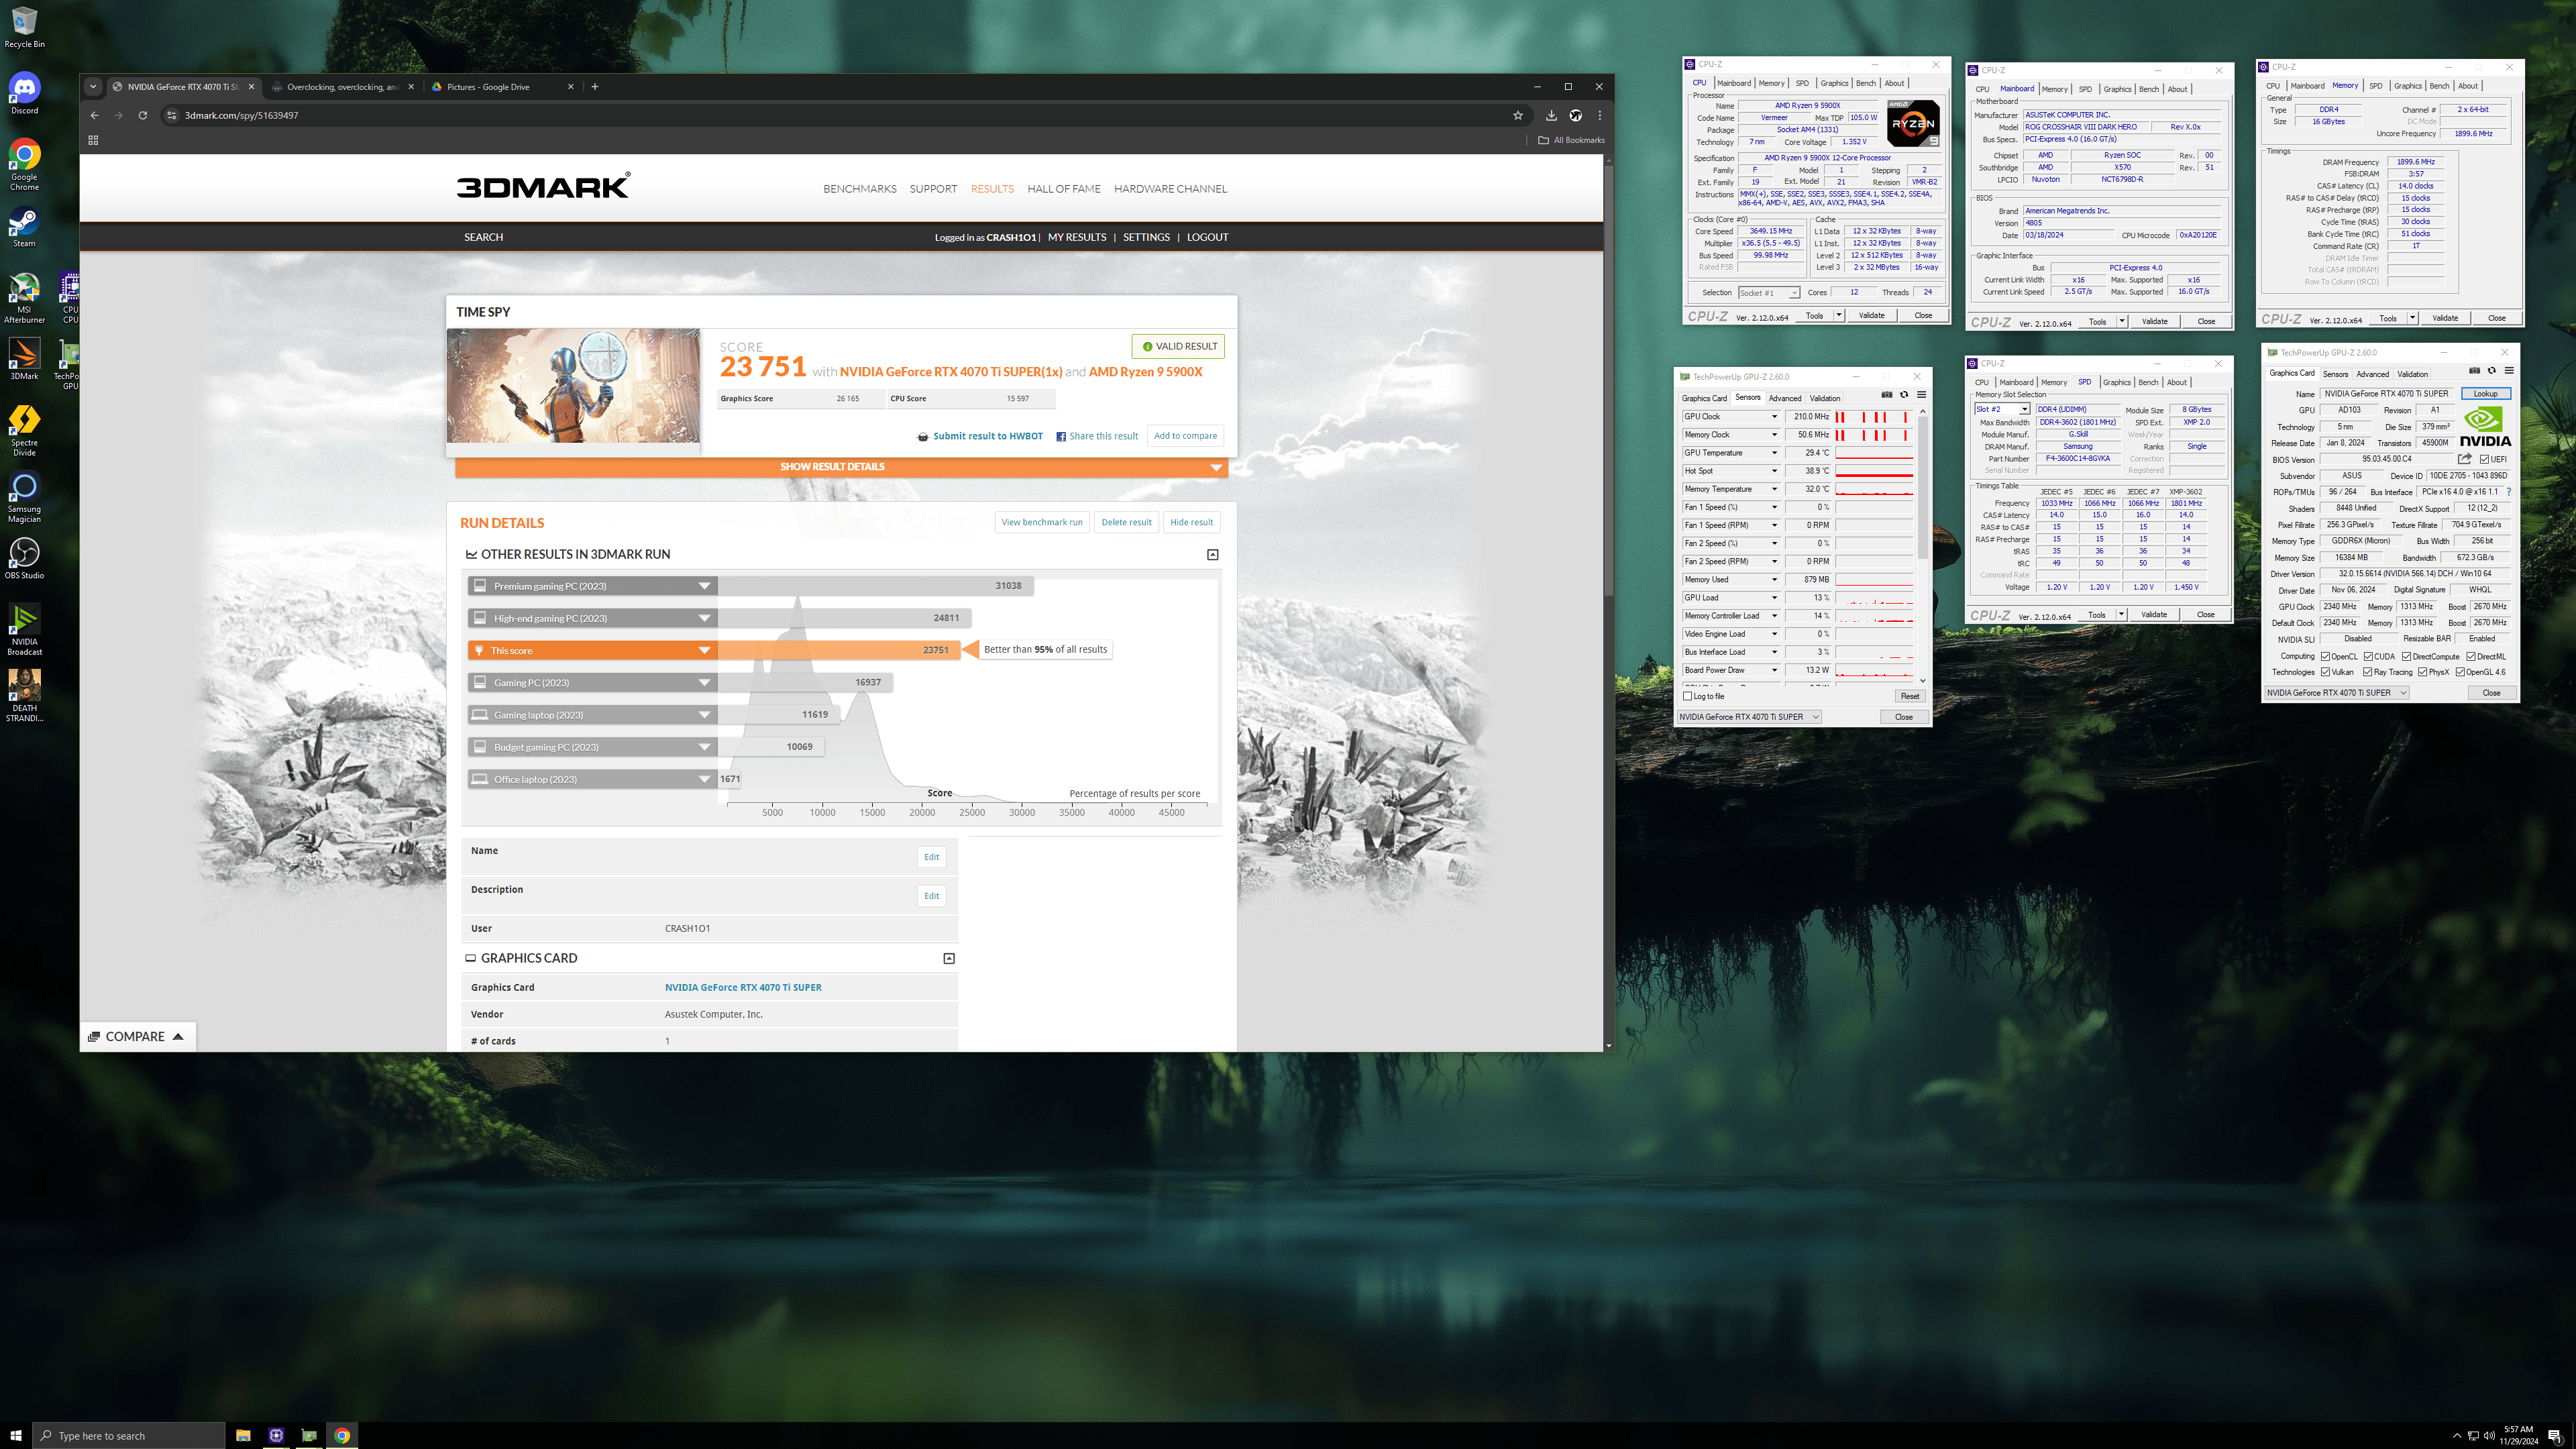Bookmark this page with the star icon
Image resolution: width=2576 pixels, height=1449 pixels.
[x=1517, y=115]
